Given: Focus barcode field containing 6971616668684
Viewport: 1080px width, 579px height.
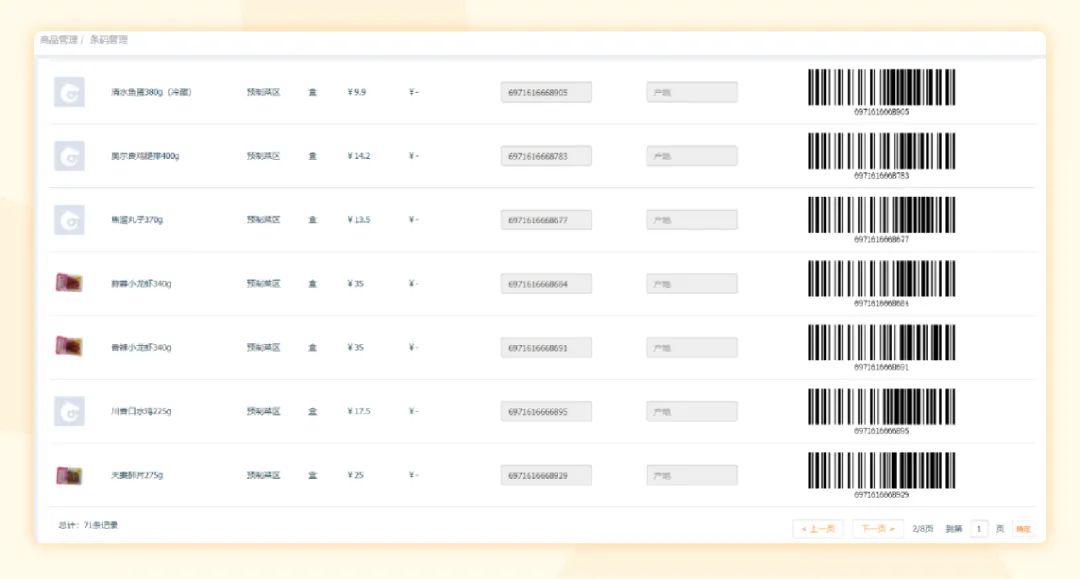Looking at the screenshot, I should click(546, 284).
